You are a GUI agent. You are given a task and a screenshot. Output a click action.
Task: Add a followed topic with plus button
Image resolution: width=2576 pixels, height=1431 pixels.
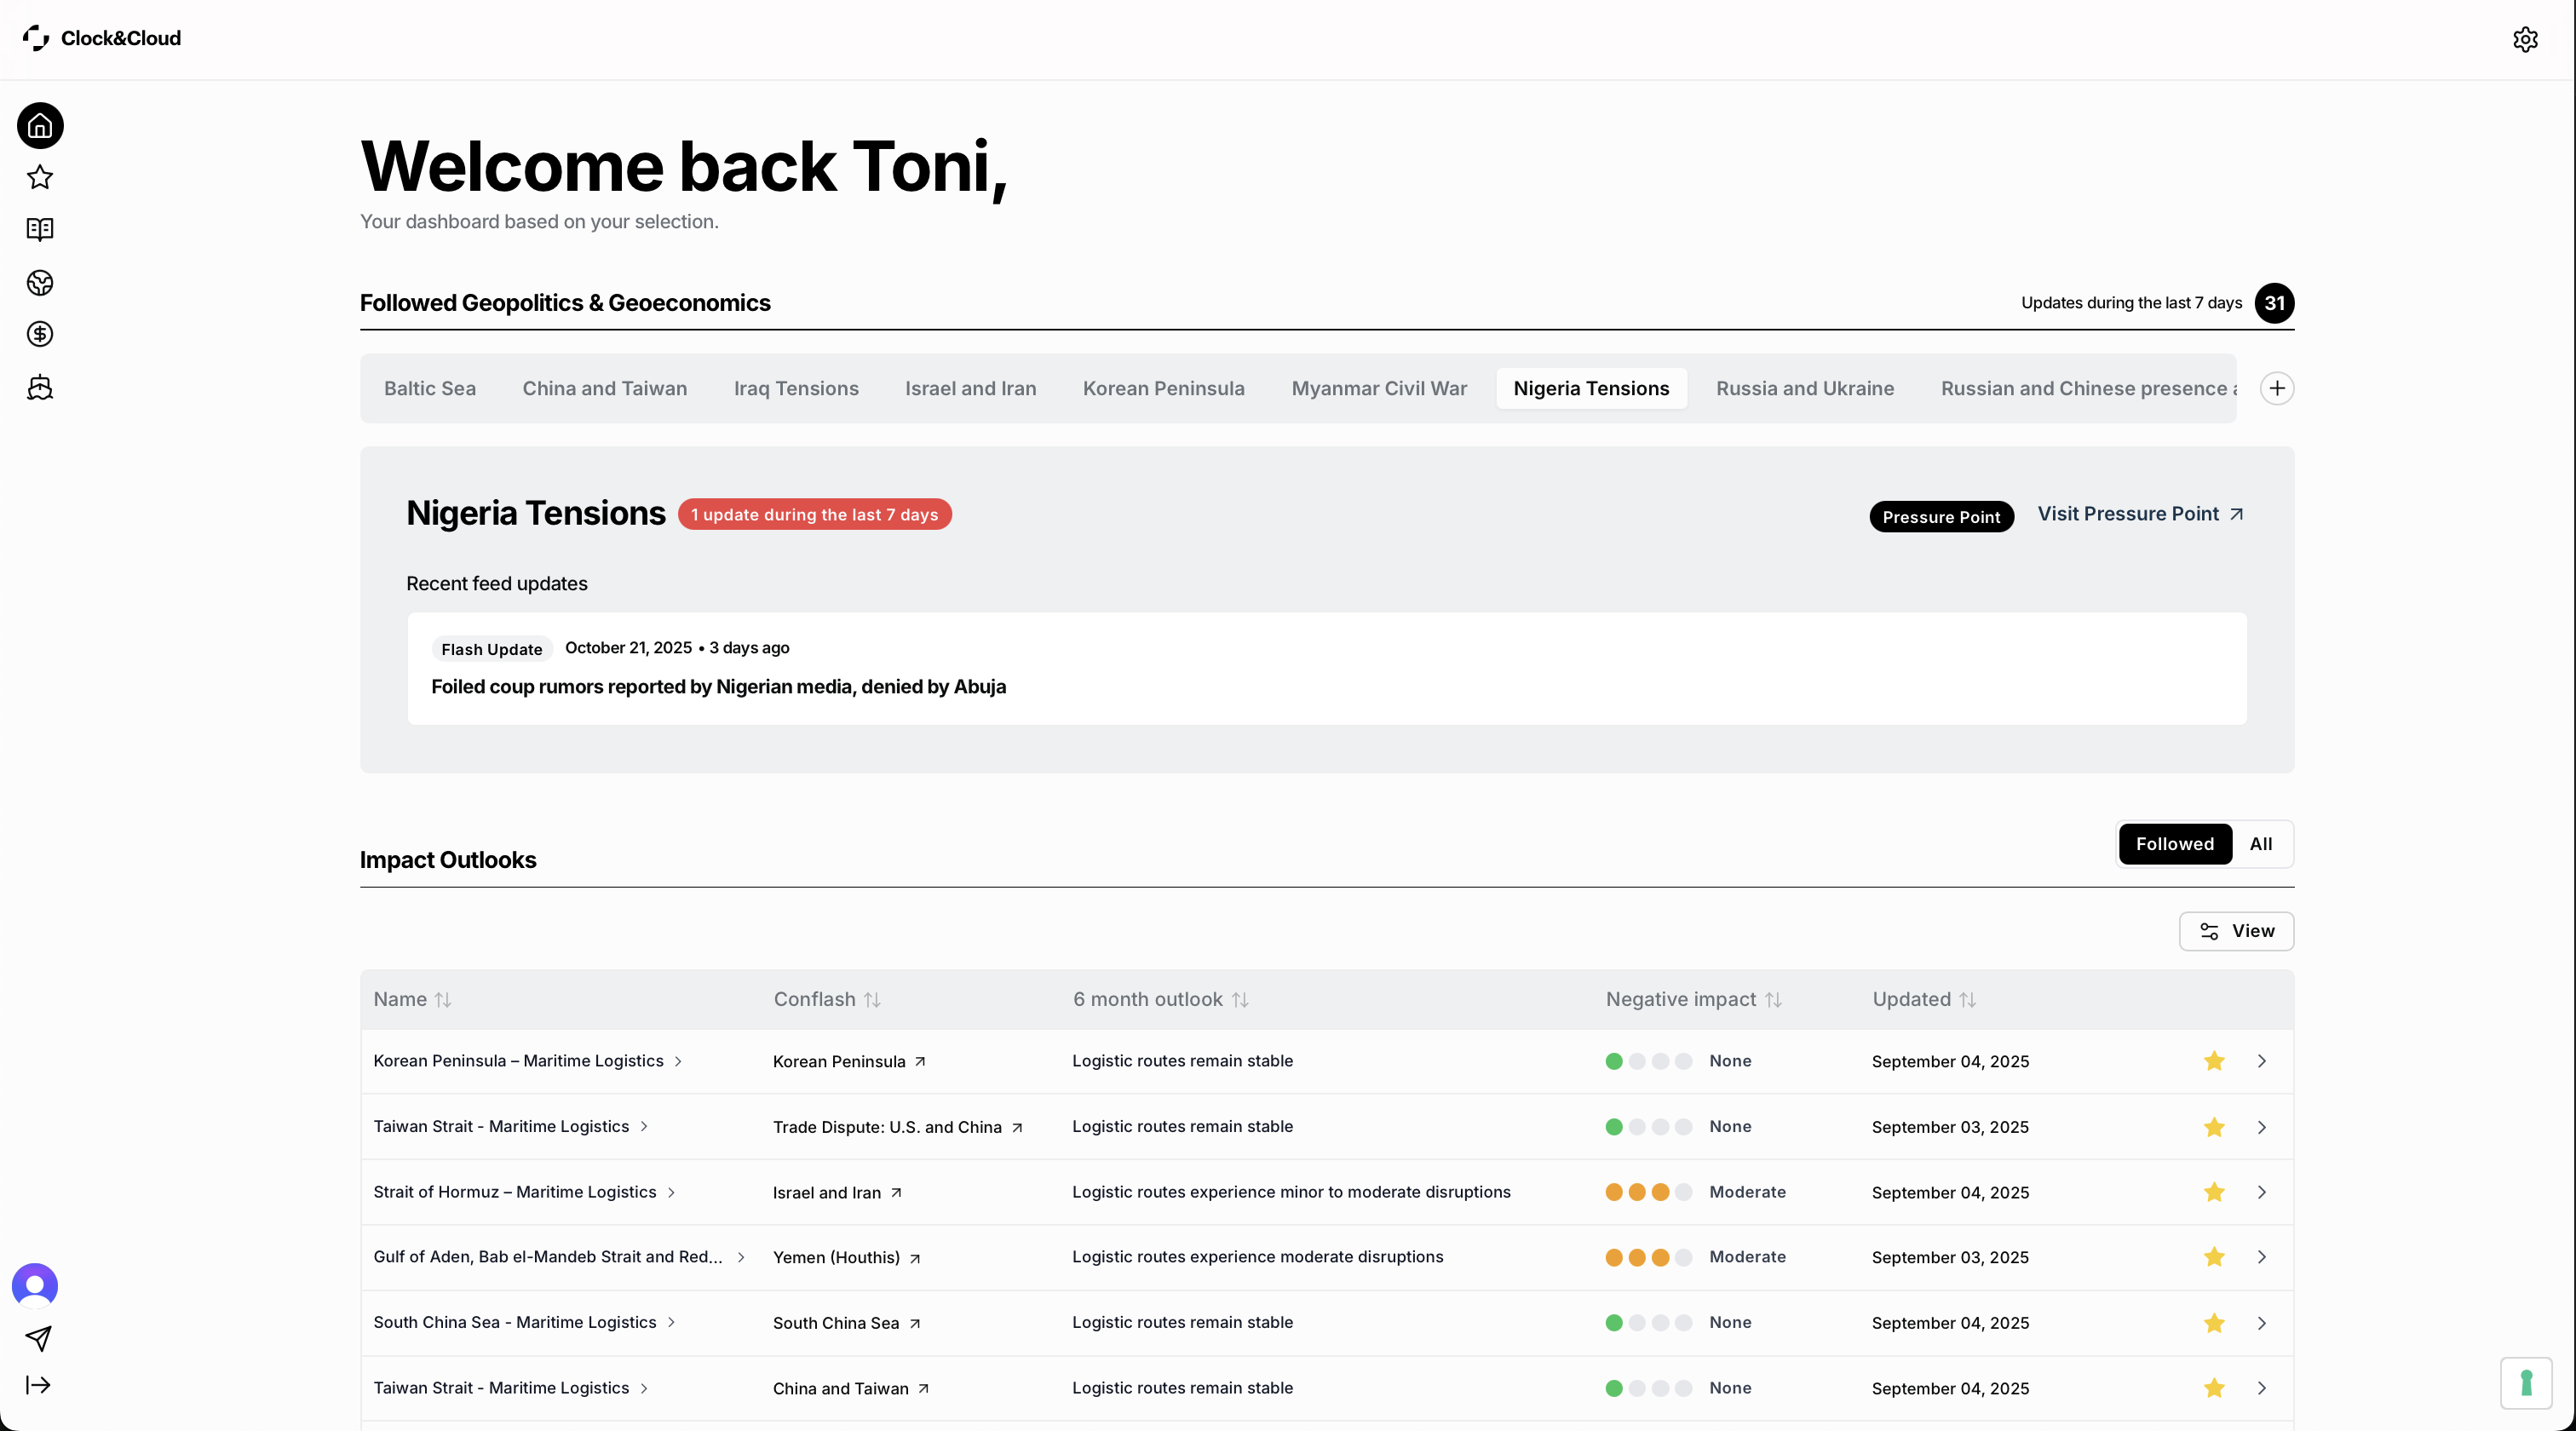(2276, 388)
